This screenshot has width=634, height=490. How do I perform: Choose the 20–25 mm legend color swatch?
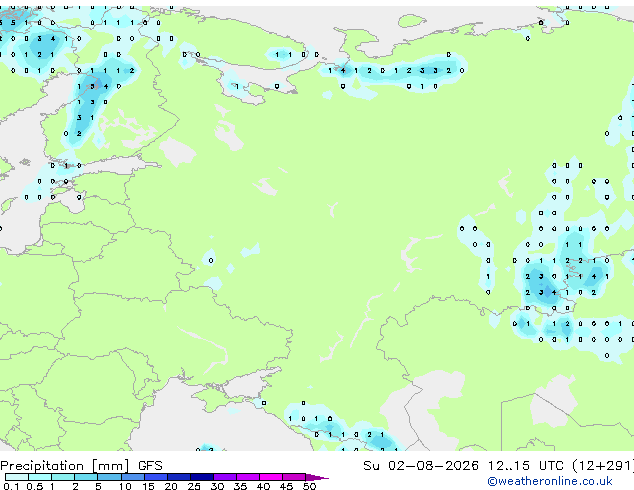pos(179,477)
